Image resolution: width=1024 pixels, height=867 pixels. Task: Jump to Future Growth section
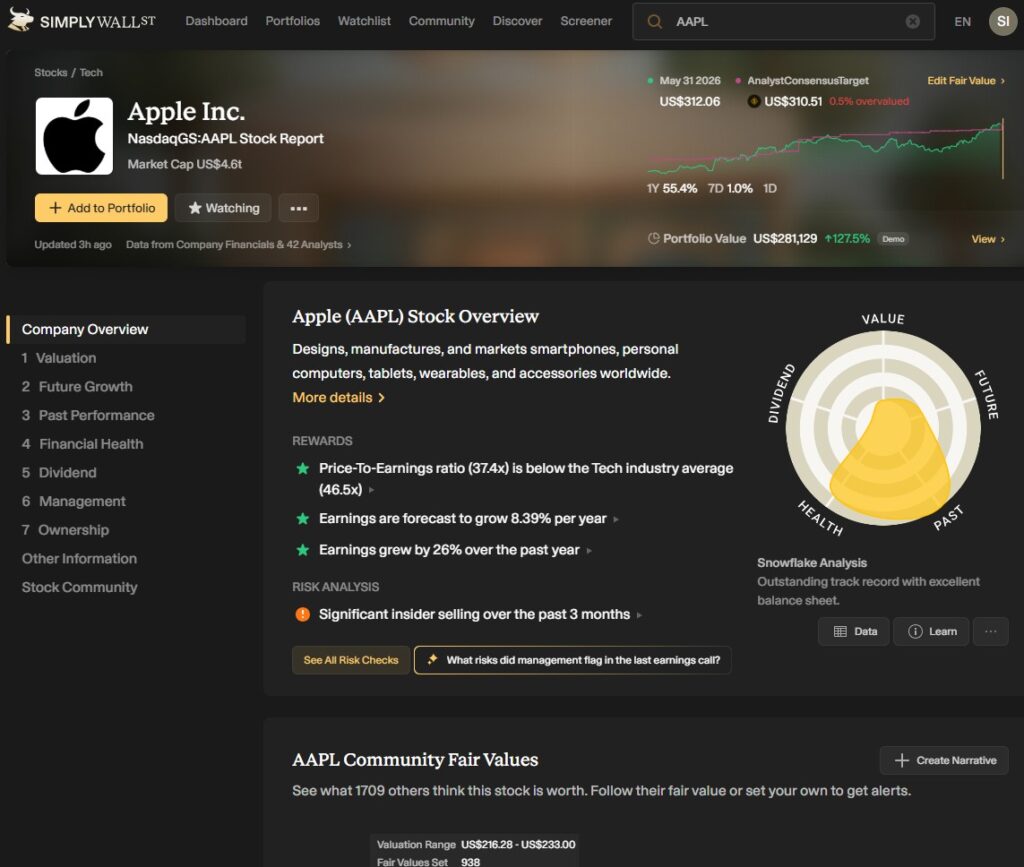point(76,387)
